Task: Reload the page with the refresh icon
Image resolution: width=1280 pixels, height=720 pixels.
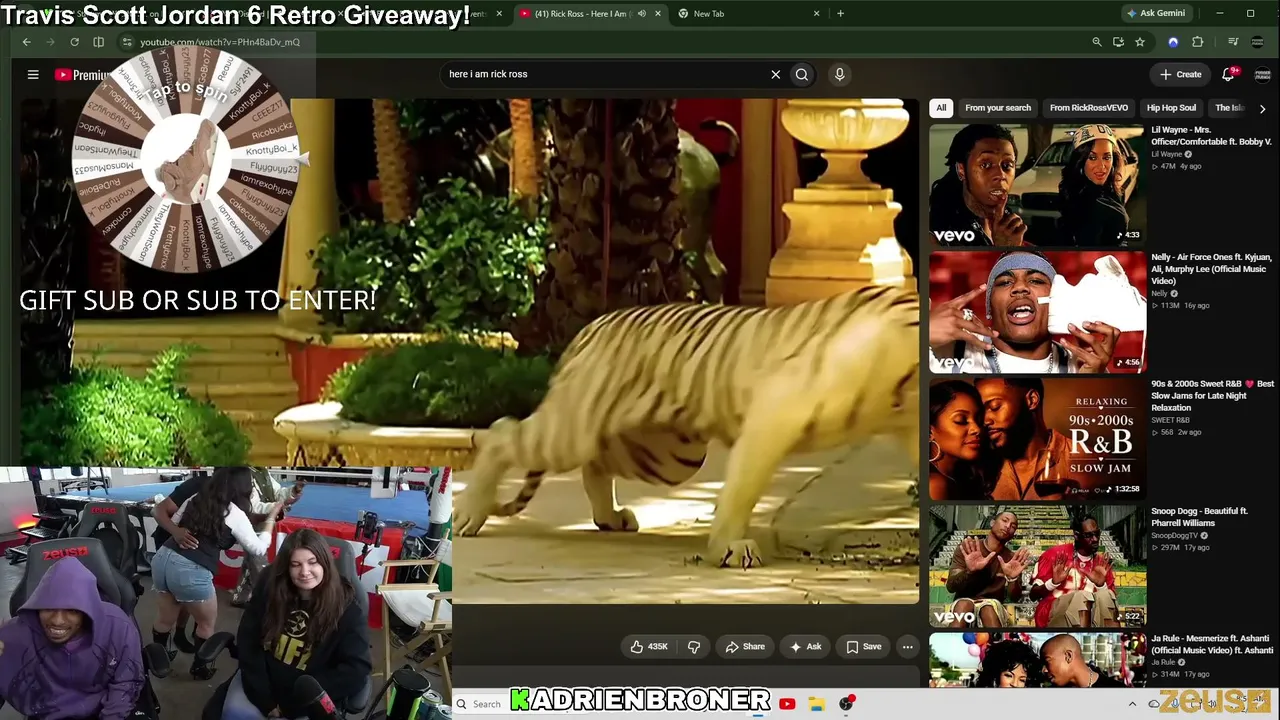Action: [x=74, y=42]
